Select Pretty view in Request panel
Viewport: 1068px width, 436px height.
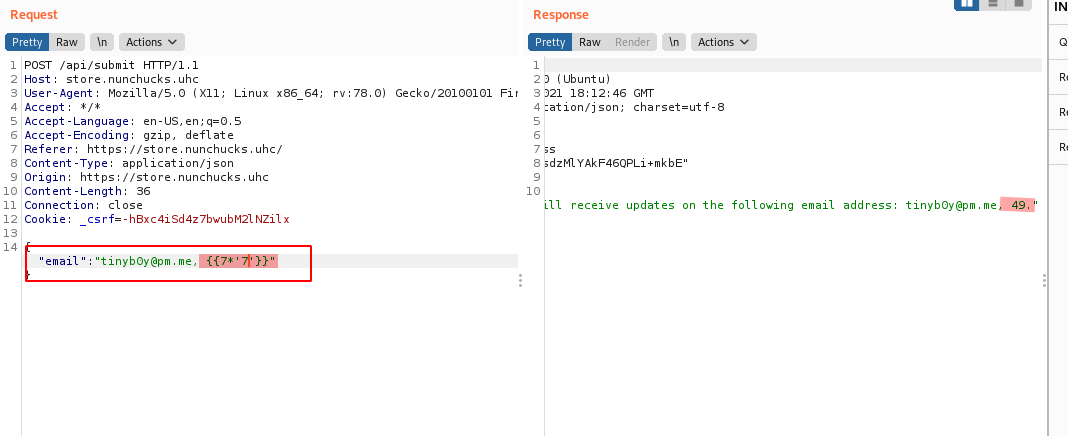point(27,42)
